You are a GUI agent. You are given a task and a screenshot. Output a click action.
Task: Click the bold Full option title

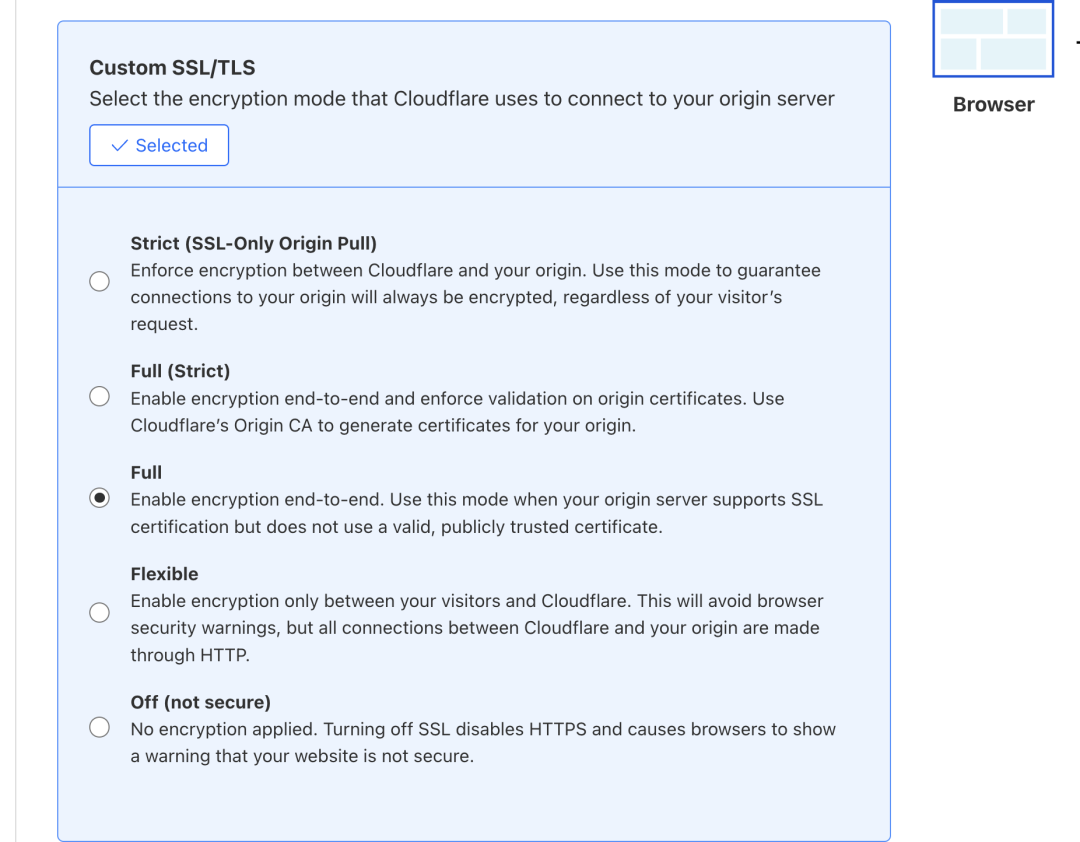pyautogui.click(x=146, y=473)
